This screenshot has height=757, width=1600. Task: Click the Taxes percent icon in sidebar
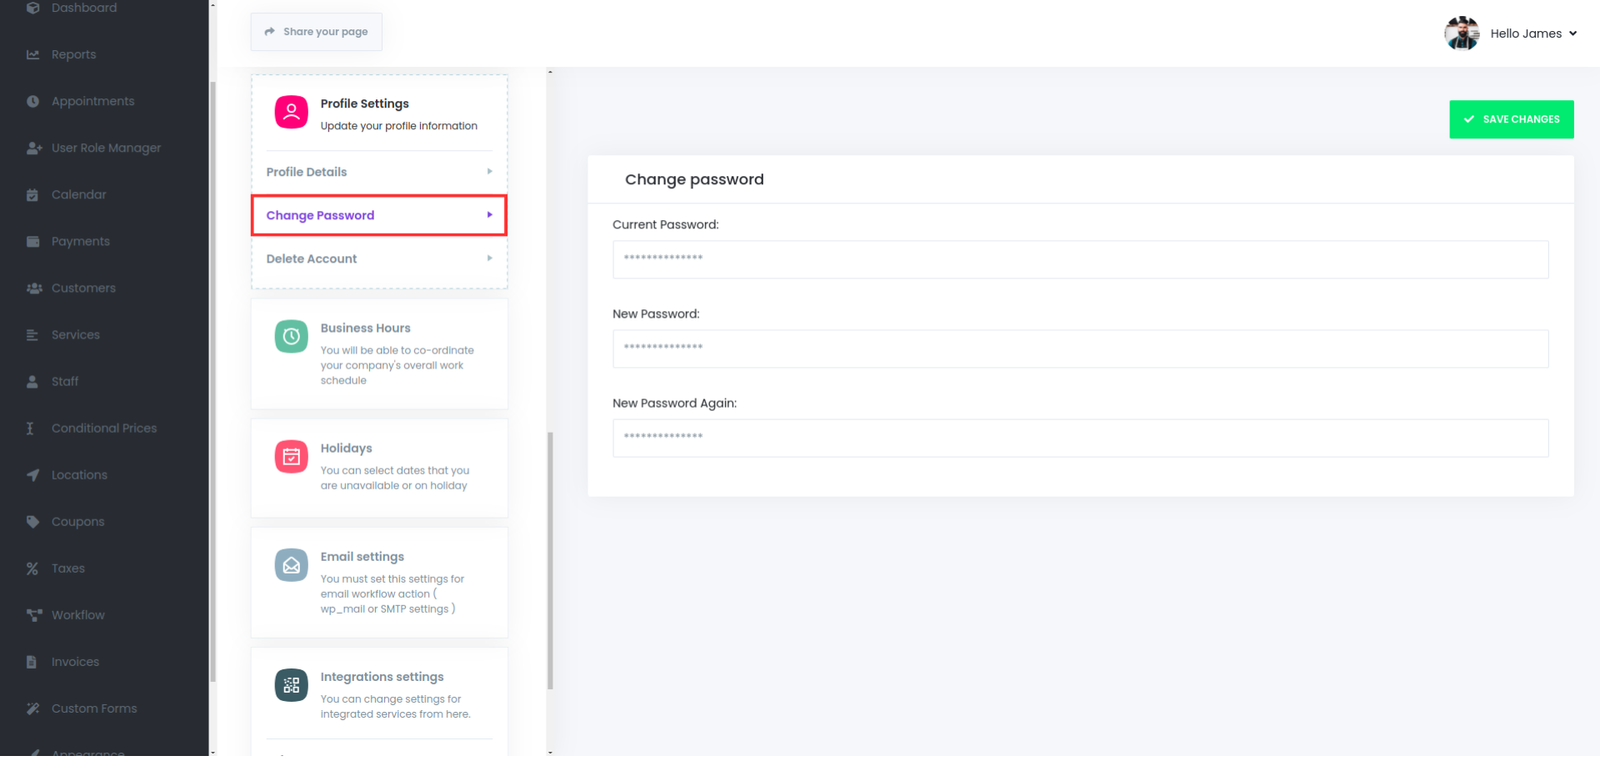coord(33,569)
